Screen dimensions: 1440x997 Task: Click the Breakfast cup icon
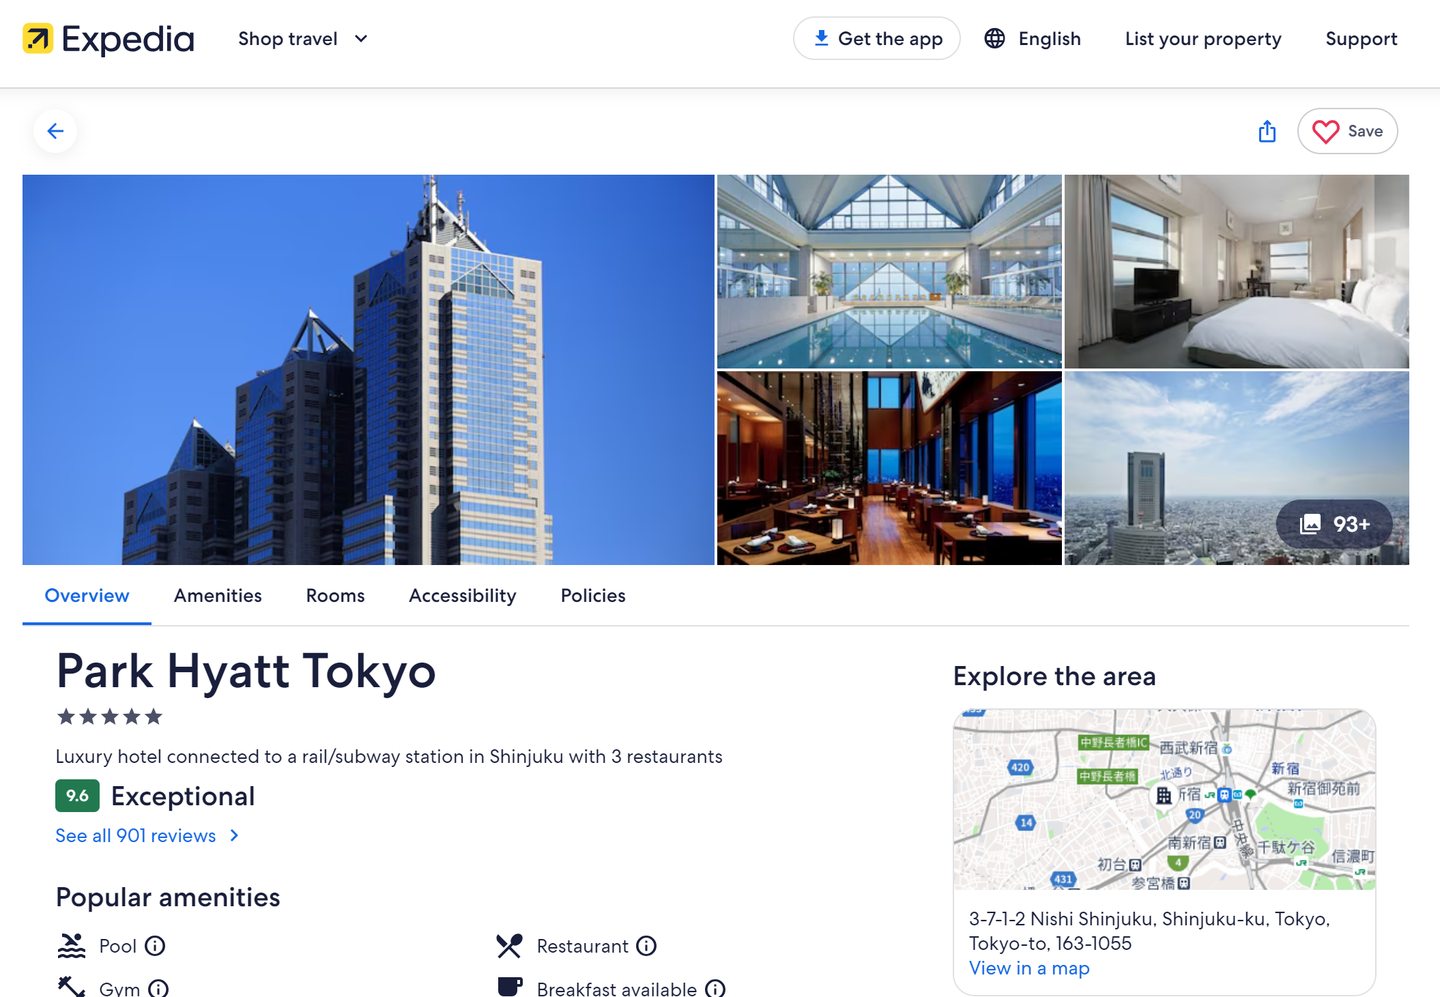pos(510,987)
